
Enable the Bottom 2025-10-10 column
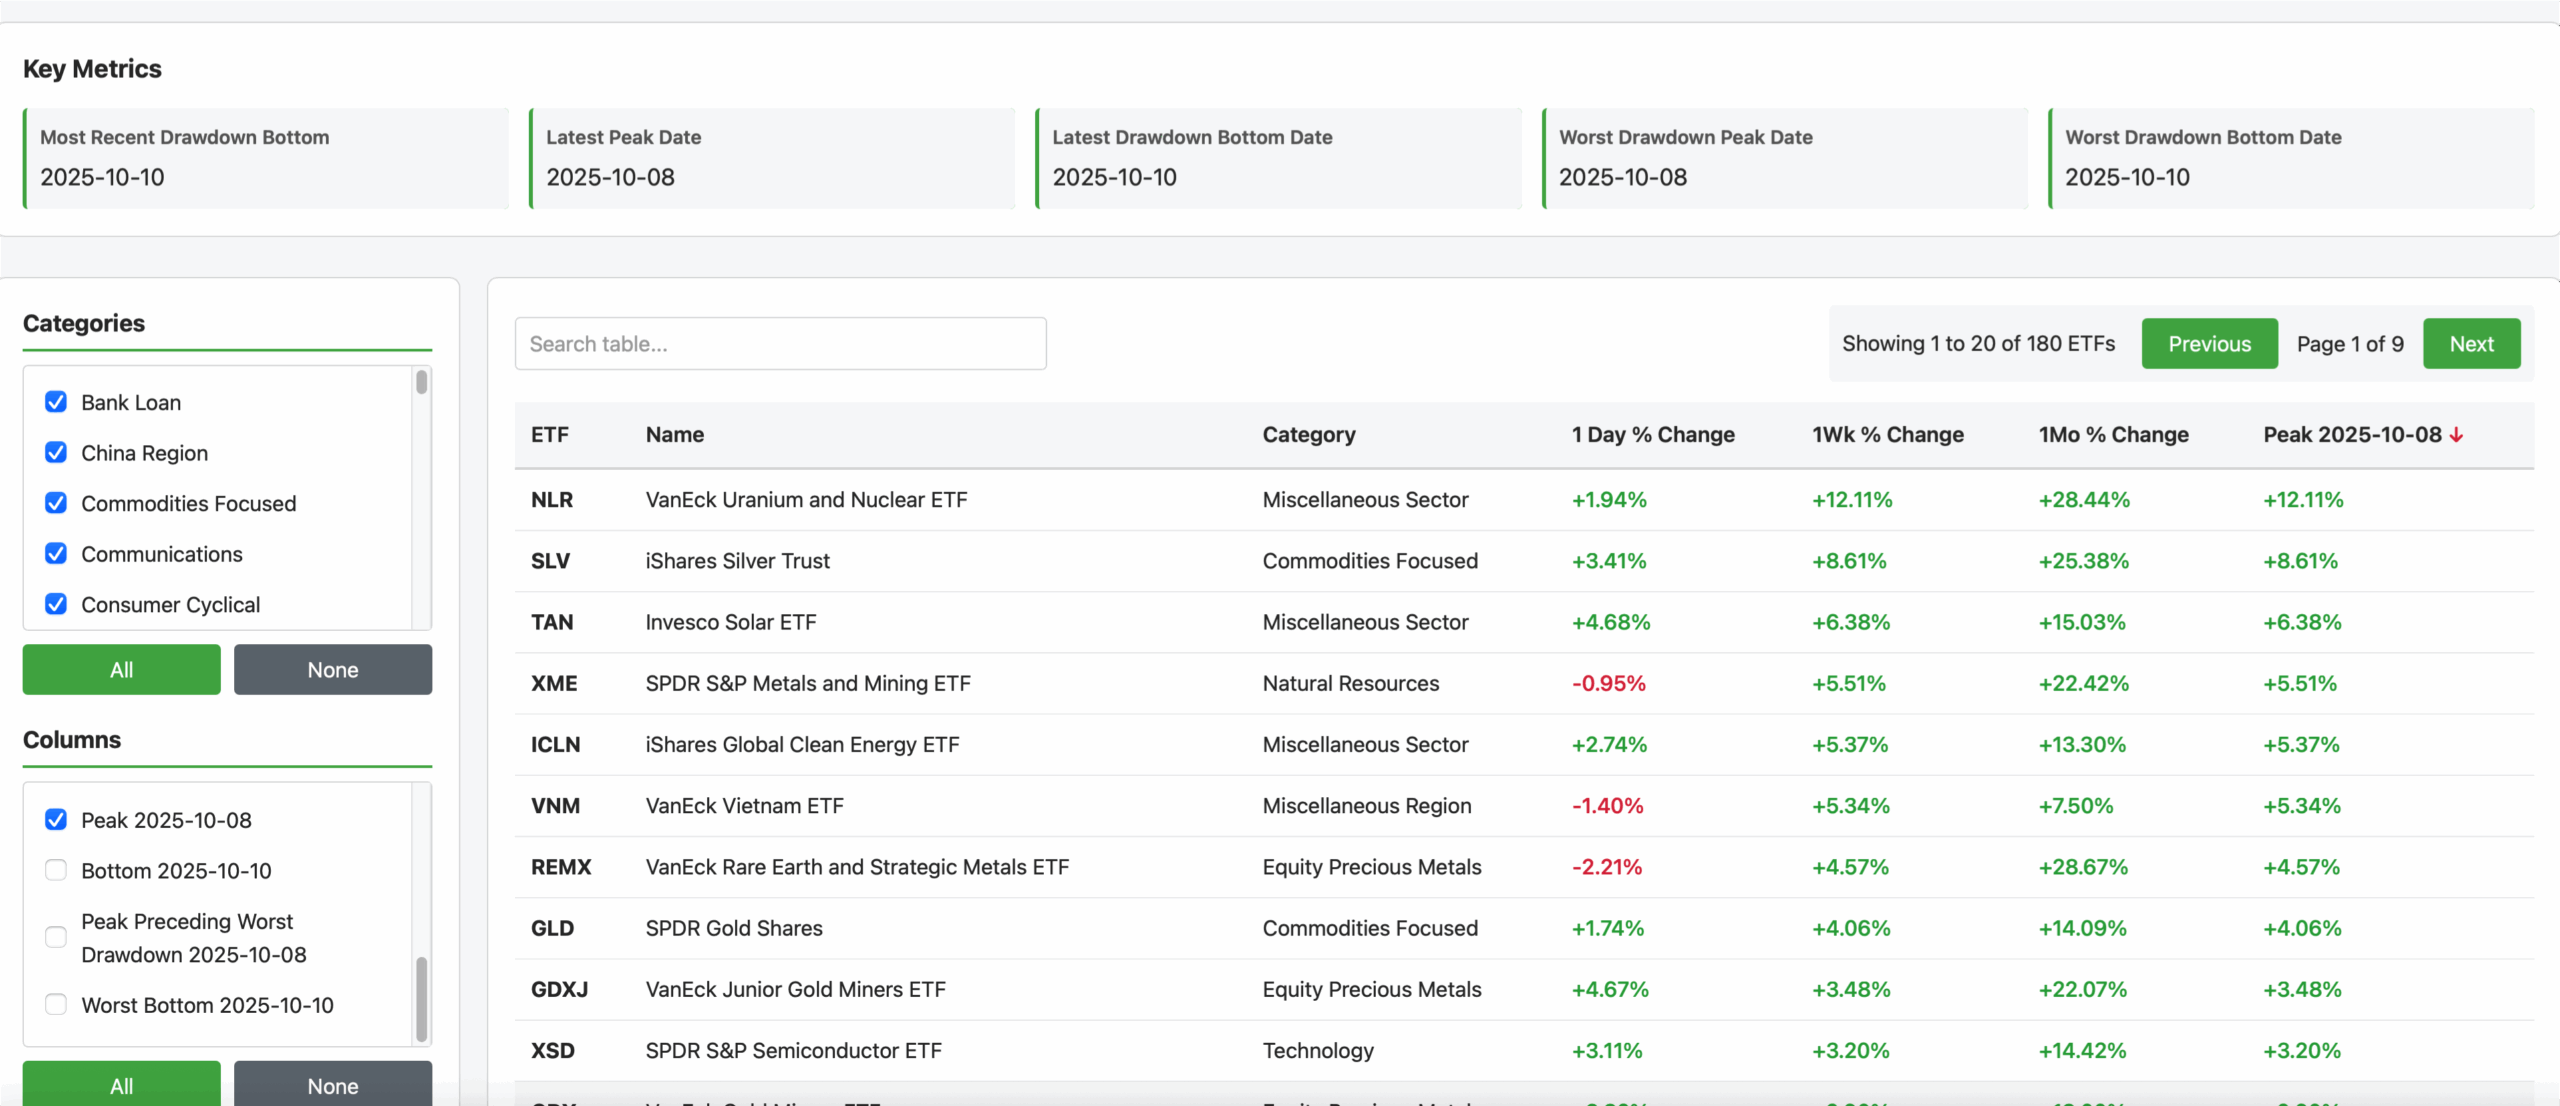tap(56, 870)
